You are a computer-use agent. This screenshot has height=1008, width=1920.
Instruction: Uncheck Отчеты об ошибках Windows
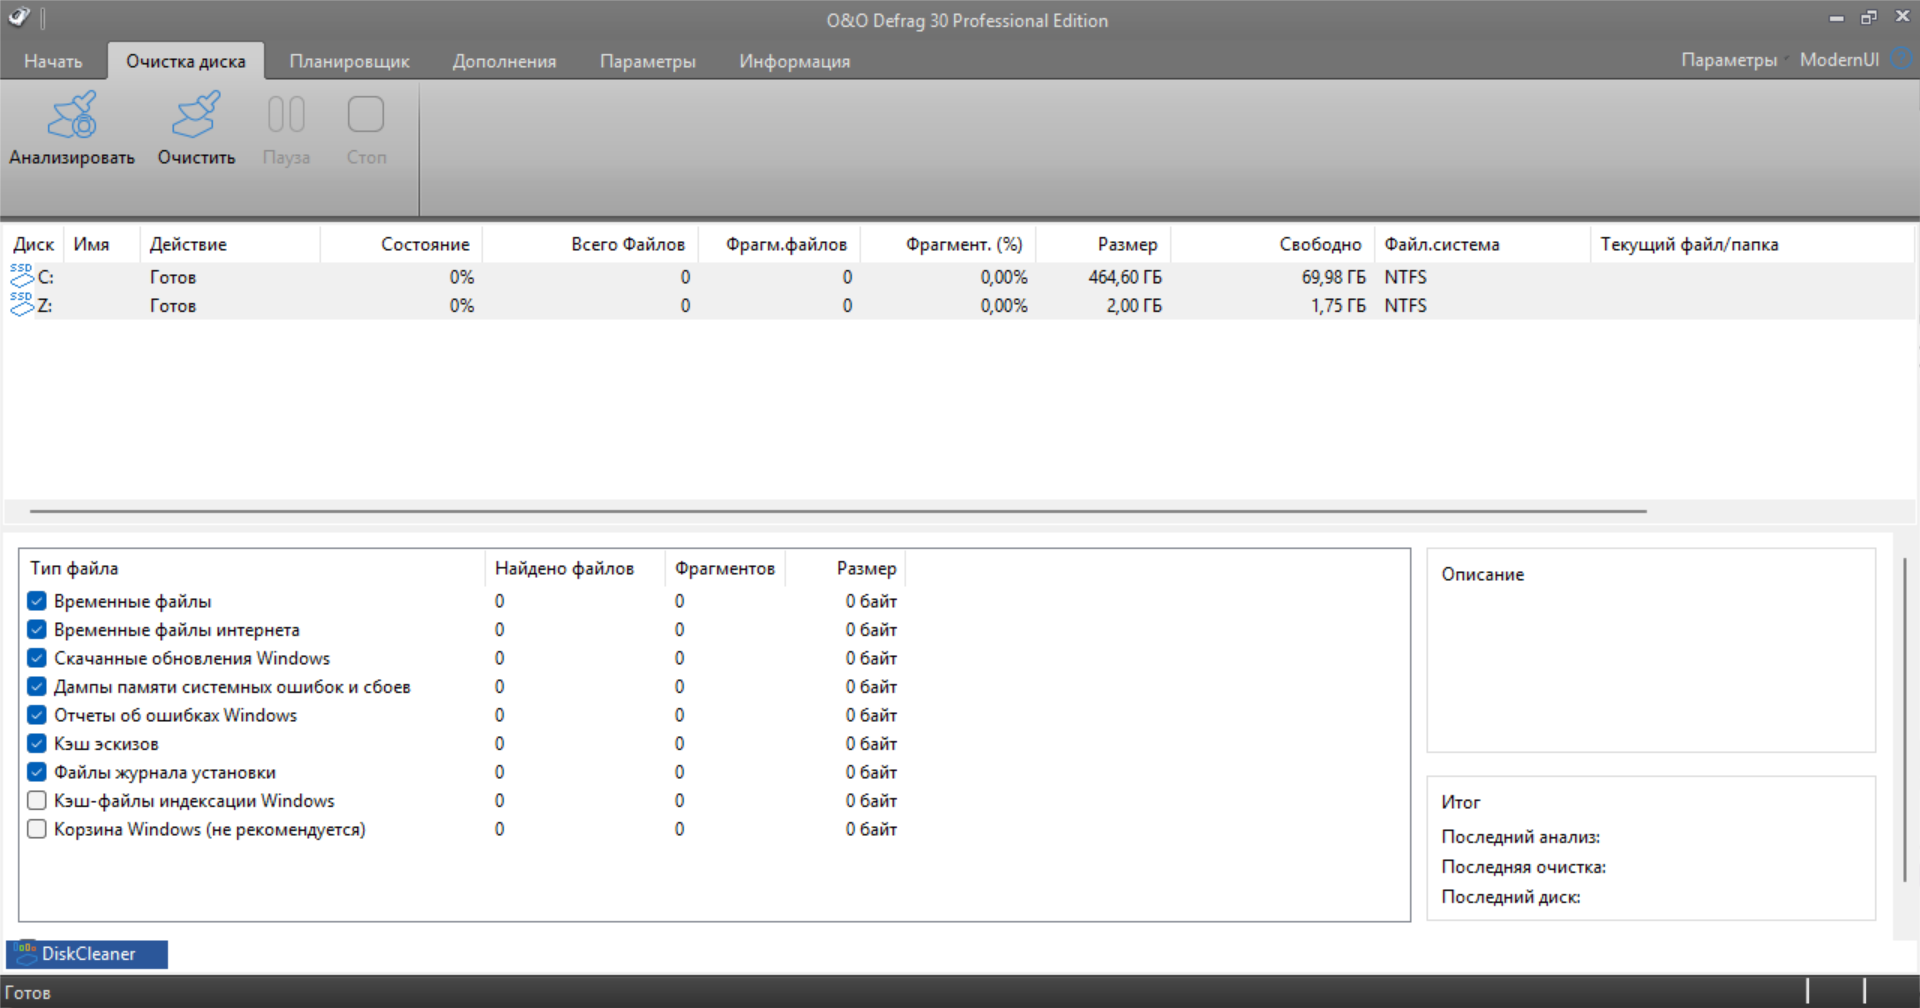(37, 715)
